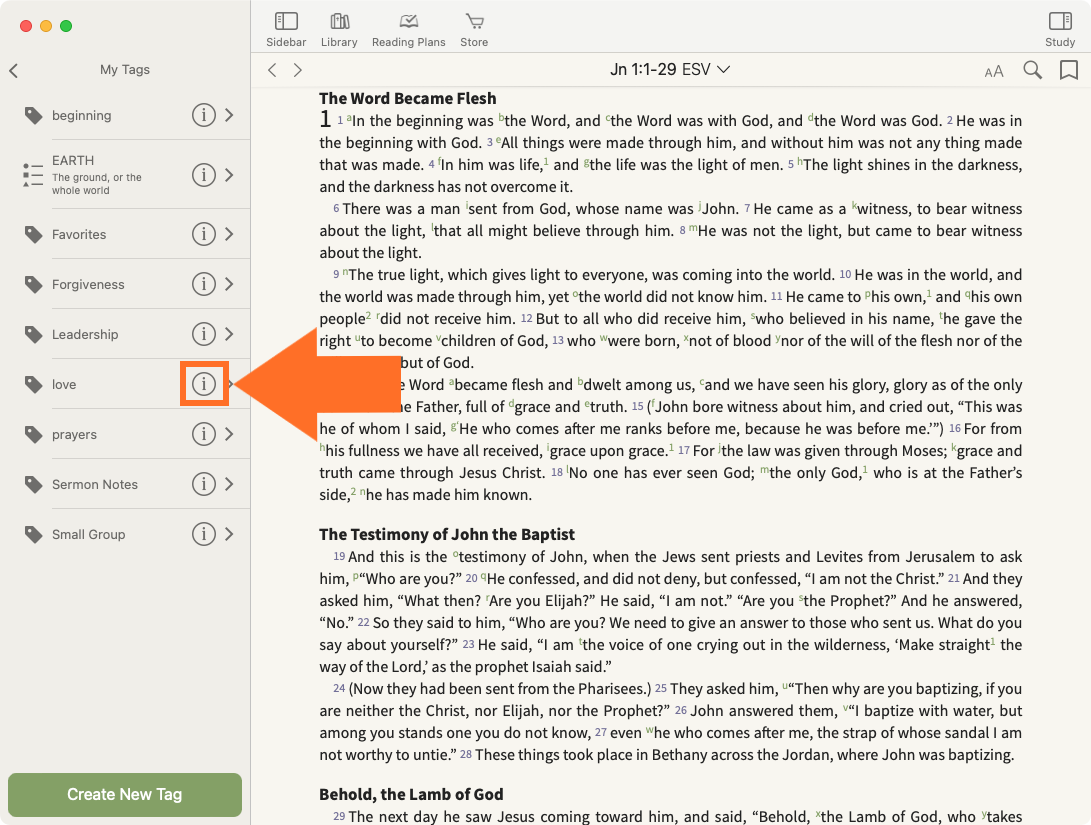
Task: Expand Favorites tag chevron
Action: click(230, 234)
